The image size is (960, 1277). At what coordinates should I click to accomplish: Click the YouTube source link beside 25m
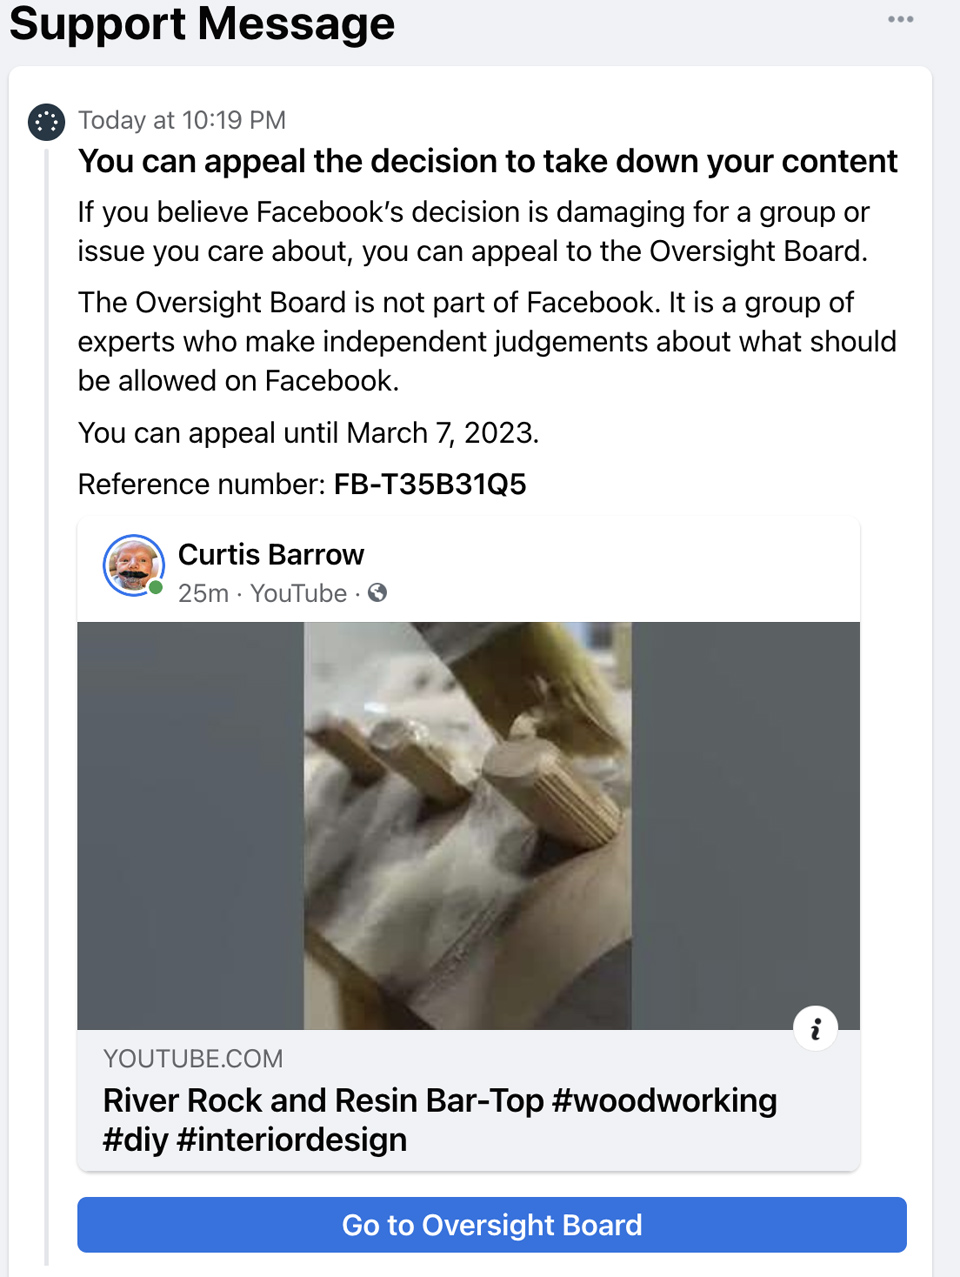click(x=298, y=593)
